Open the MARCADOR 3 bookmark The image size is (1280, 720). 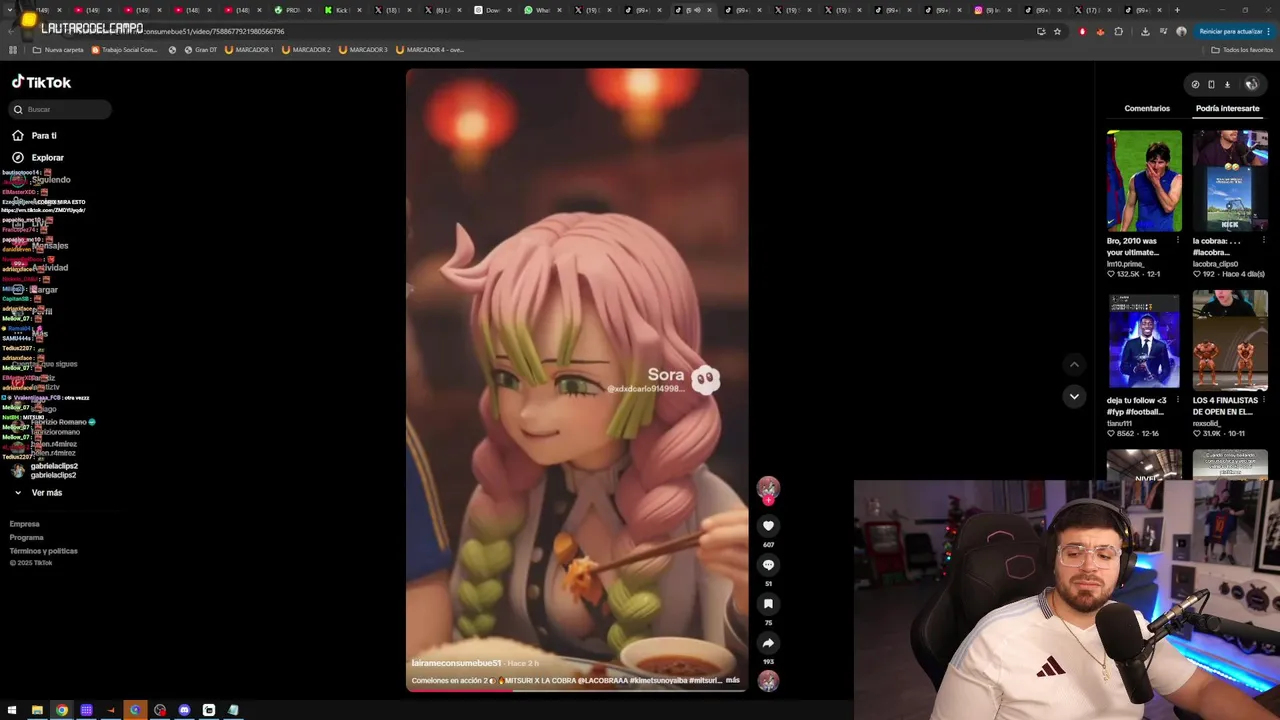click(x=363, y=49)
